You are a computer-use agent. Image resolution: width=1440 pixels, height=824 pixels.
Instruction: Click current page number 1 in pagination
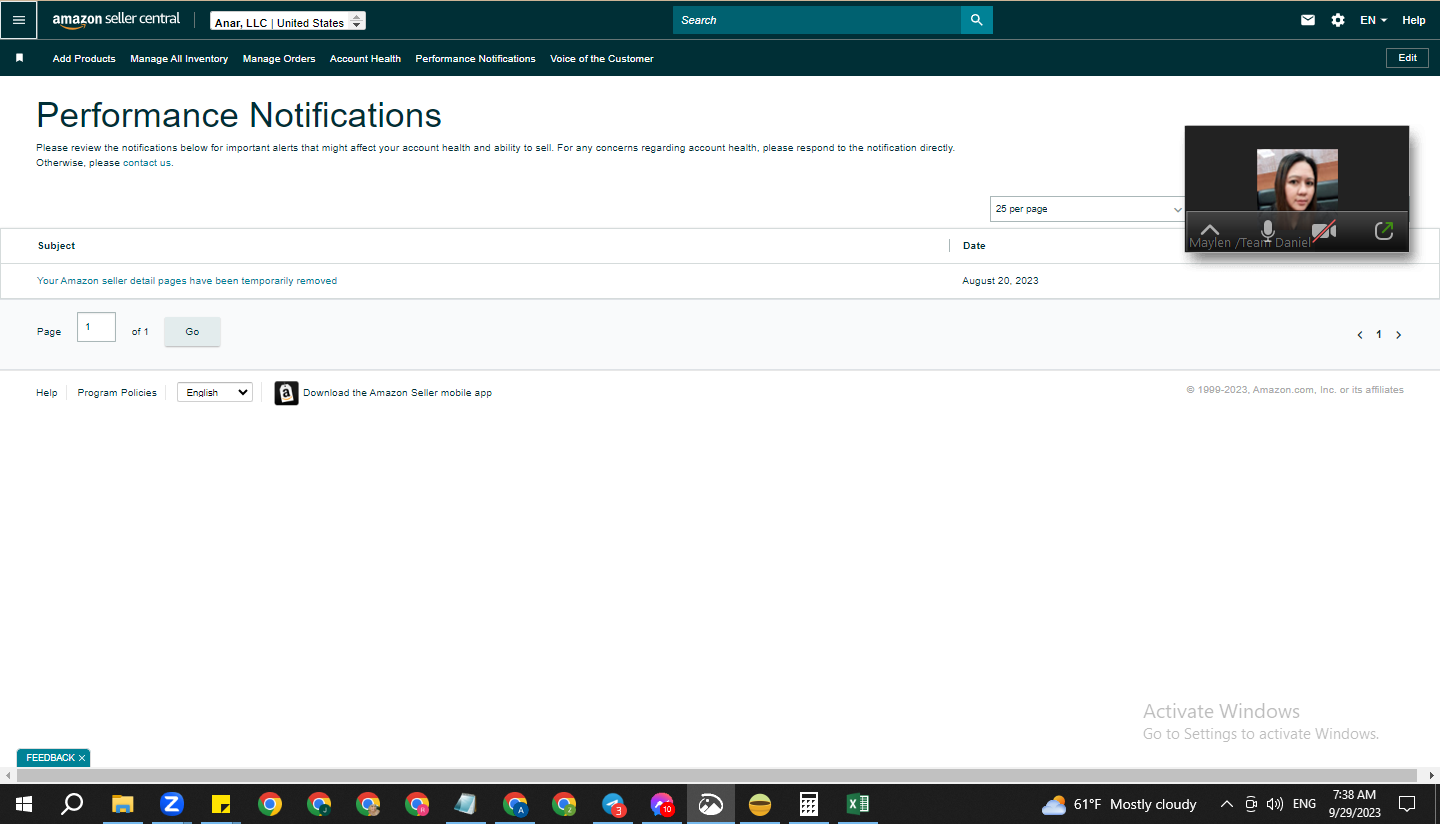pos(1379,335)
